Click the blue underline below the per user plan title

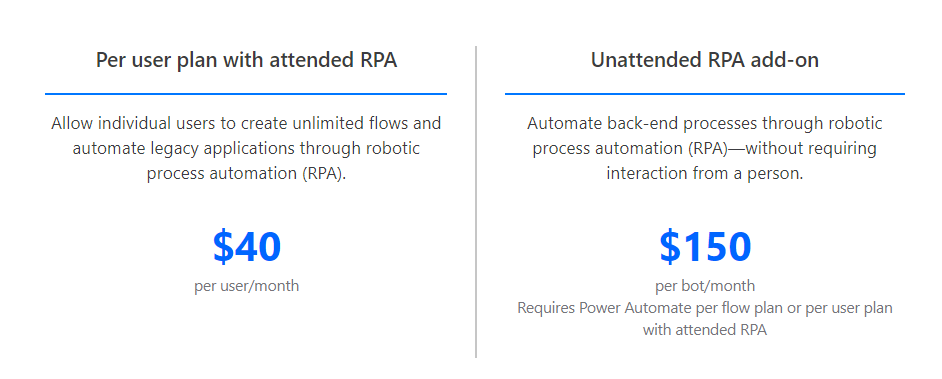(x=246, y=94)
